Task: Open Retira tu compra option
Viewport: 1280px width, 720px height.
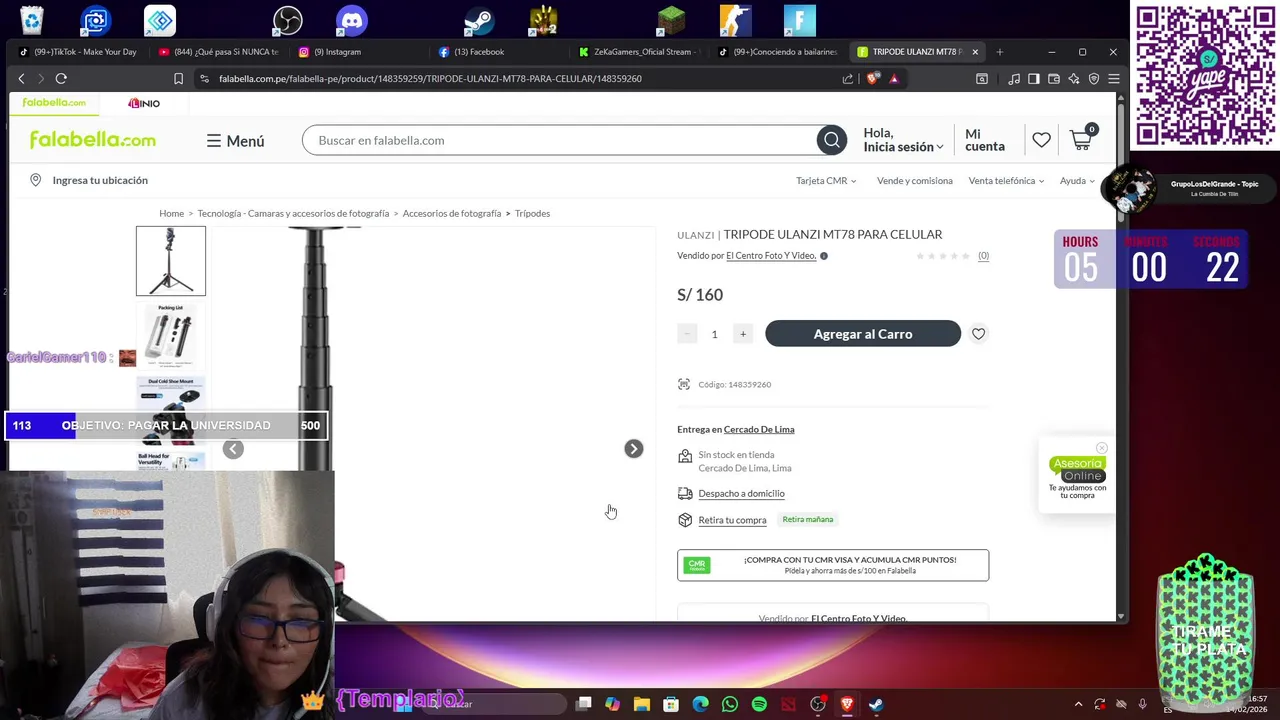Action: tap(732, 520)
